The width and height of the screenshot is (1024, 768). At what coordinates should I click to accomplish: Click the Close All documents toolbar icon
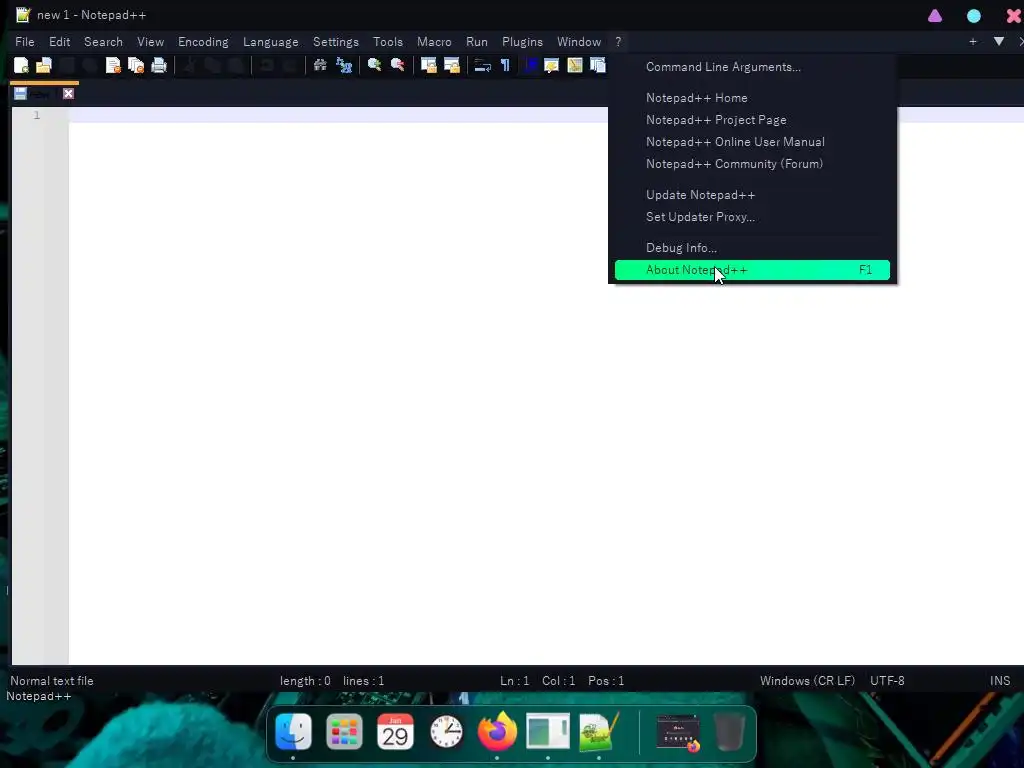tap(136, 65)
